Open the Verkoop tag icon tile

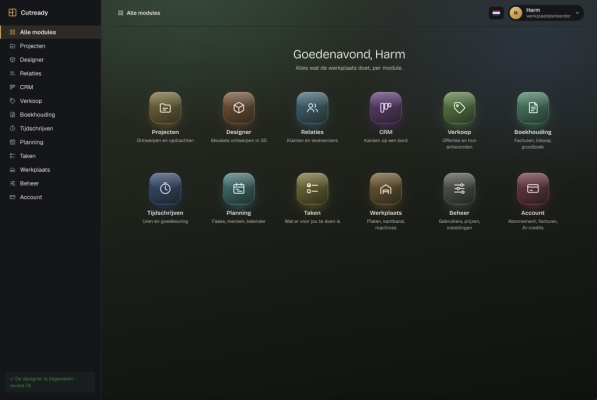pyautogui.click(x=459, y=108)
